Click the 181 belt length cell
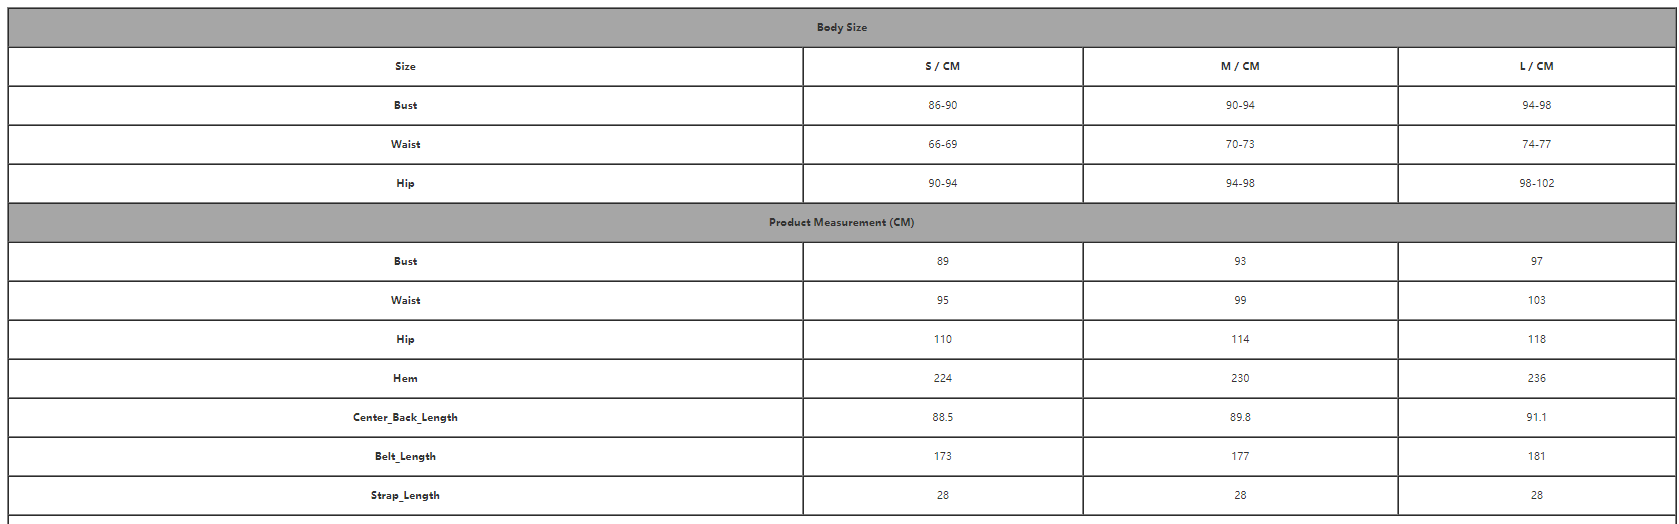This screenshot has height=524, width=1679. click(1536, 457)
